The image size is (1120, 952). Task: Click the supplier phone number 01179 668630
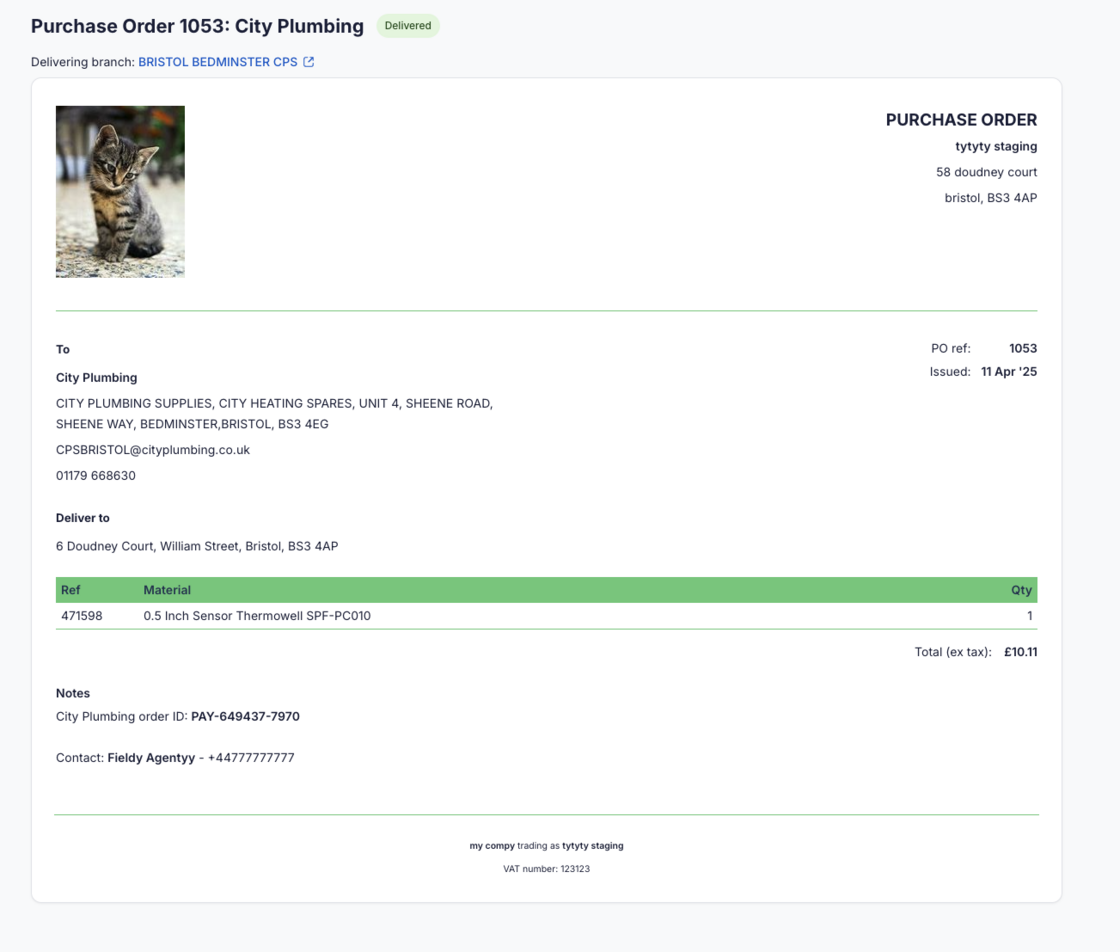[96, 476]
